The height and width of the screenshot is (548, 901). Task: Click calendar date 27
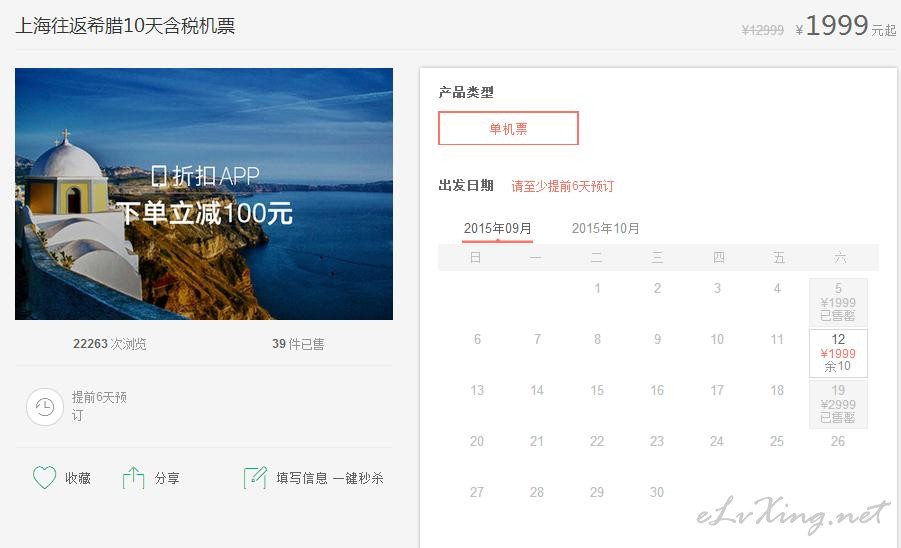click(477, 493)
